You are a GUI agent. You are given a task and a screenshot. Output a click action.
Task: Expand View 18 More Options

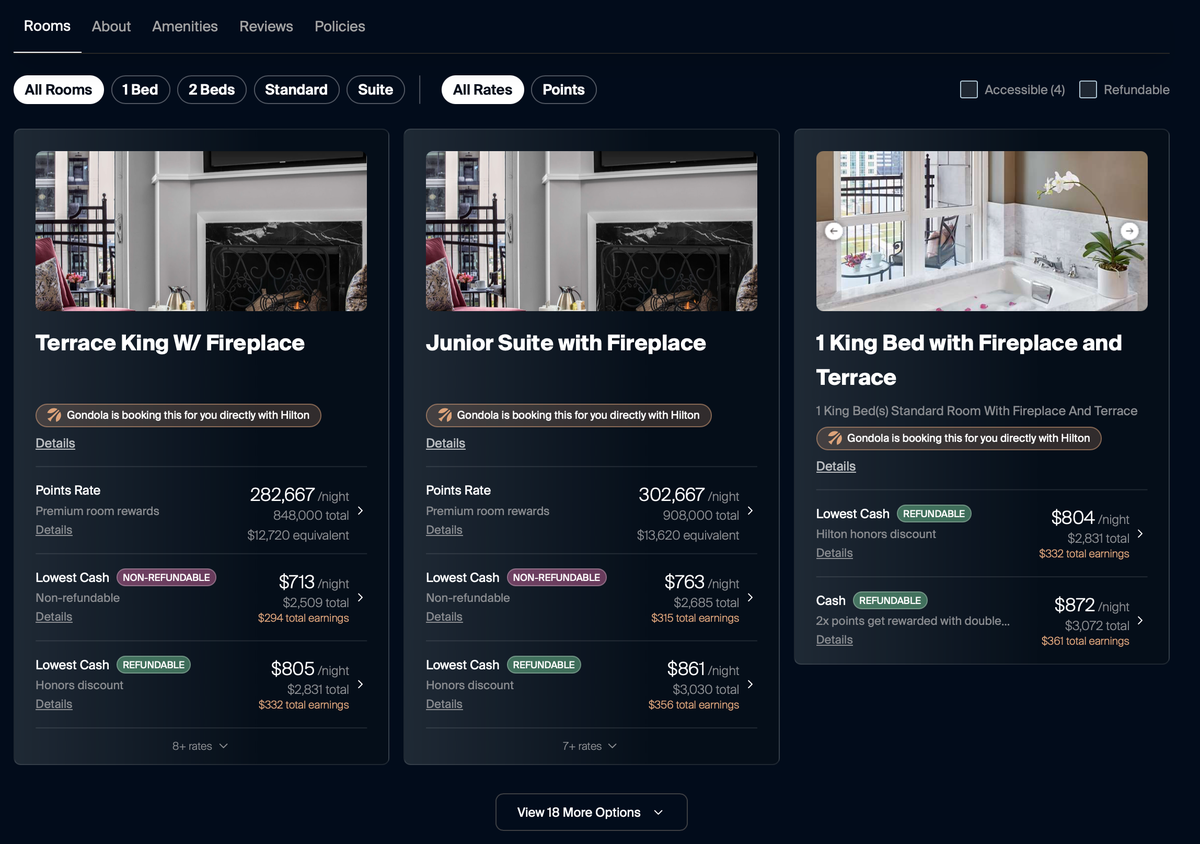(x=591, y=812)
